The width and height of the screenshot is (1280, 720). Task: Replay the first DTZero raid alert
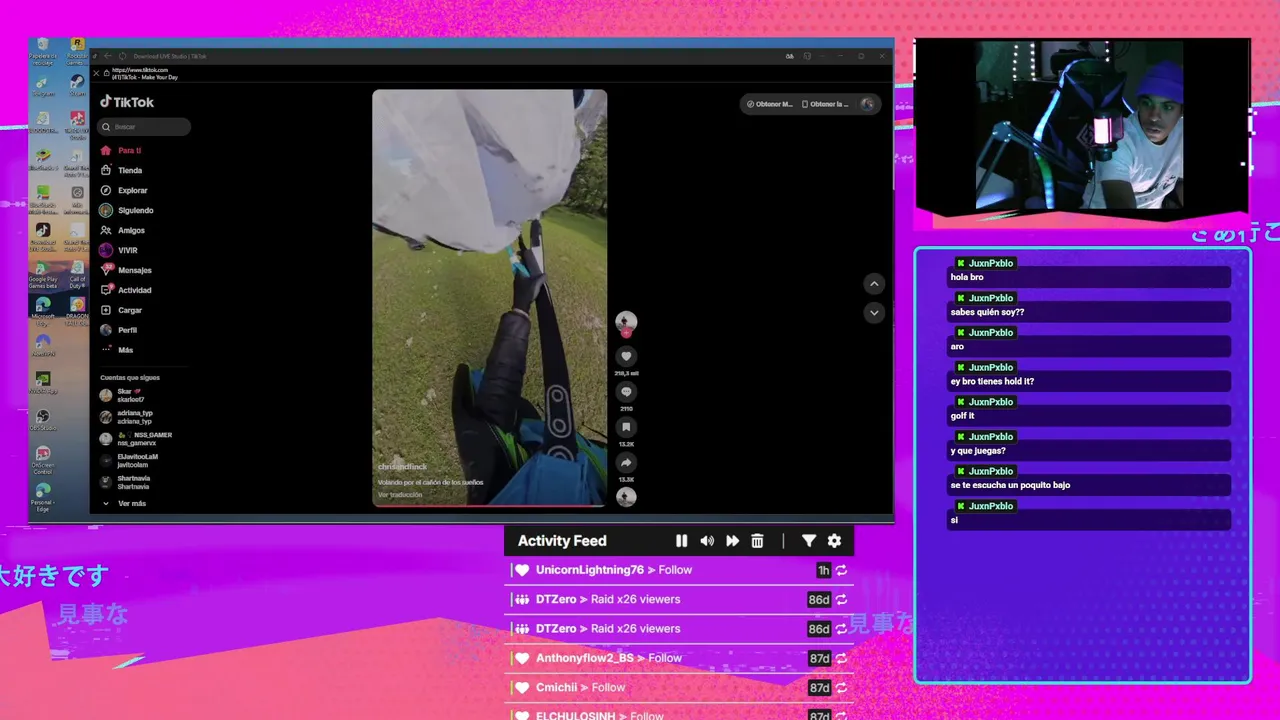coord(841,600)
